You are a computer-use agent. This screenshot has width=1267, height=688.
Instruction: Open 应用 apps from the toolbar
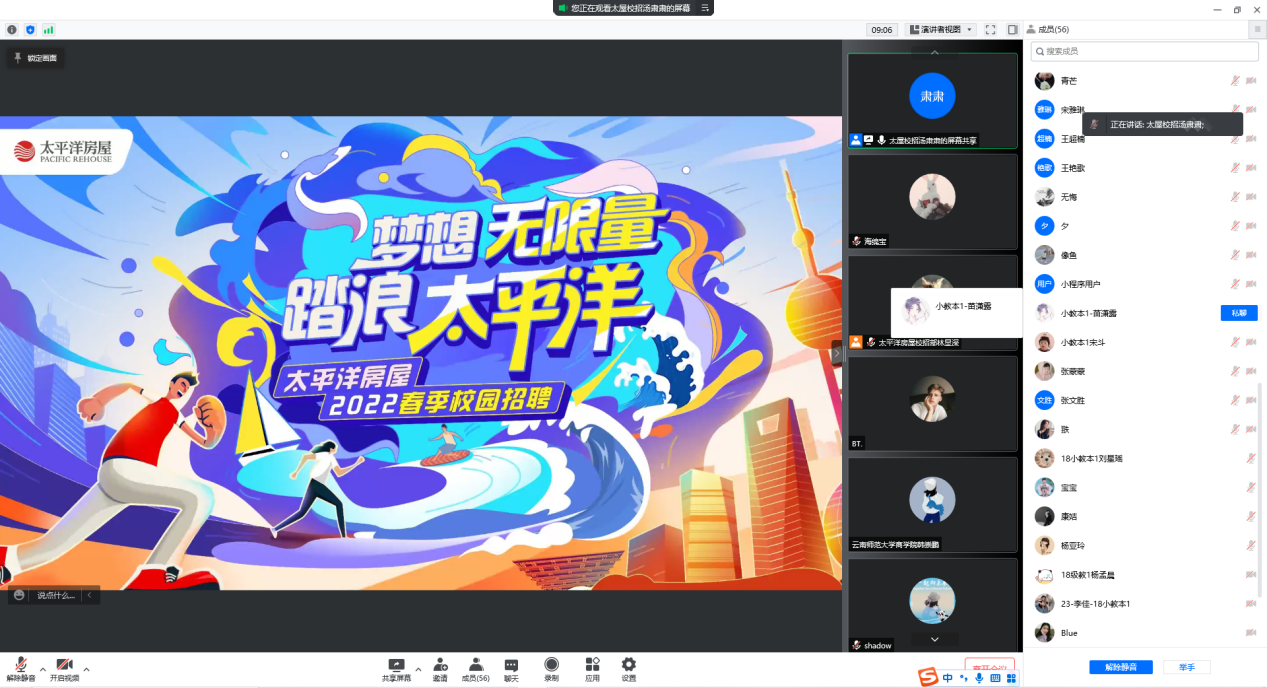(x=592, y=668)
